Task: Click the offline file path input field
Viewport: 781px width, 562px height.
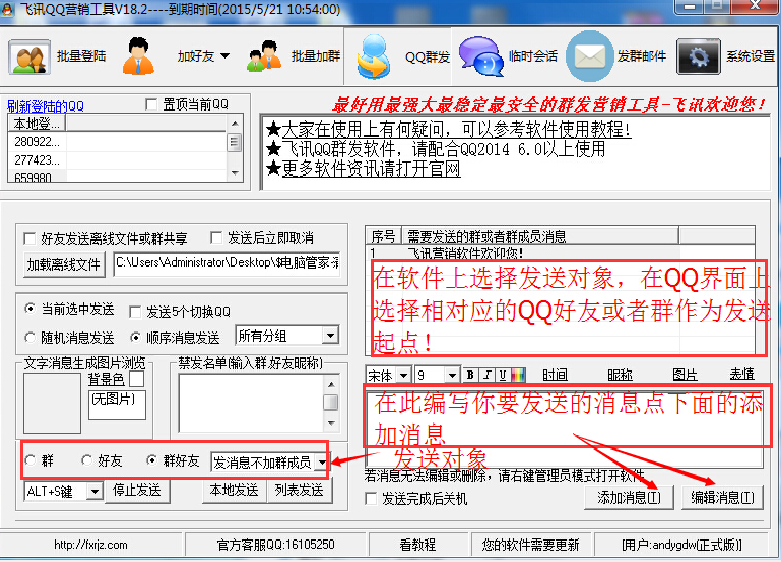Action: coord(227,263)
